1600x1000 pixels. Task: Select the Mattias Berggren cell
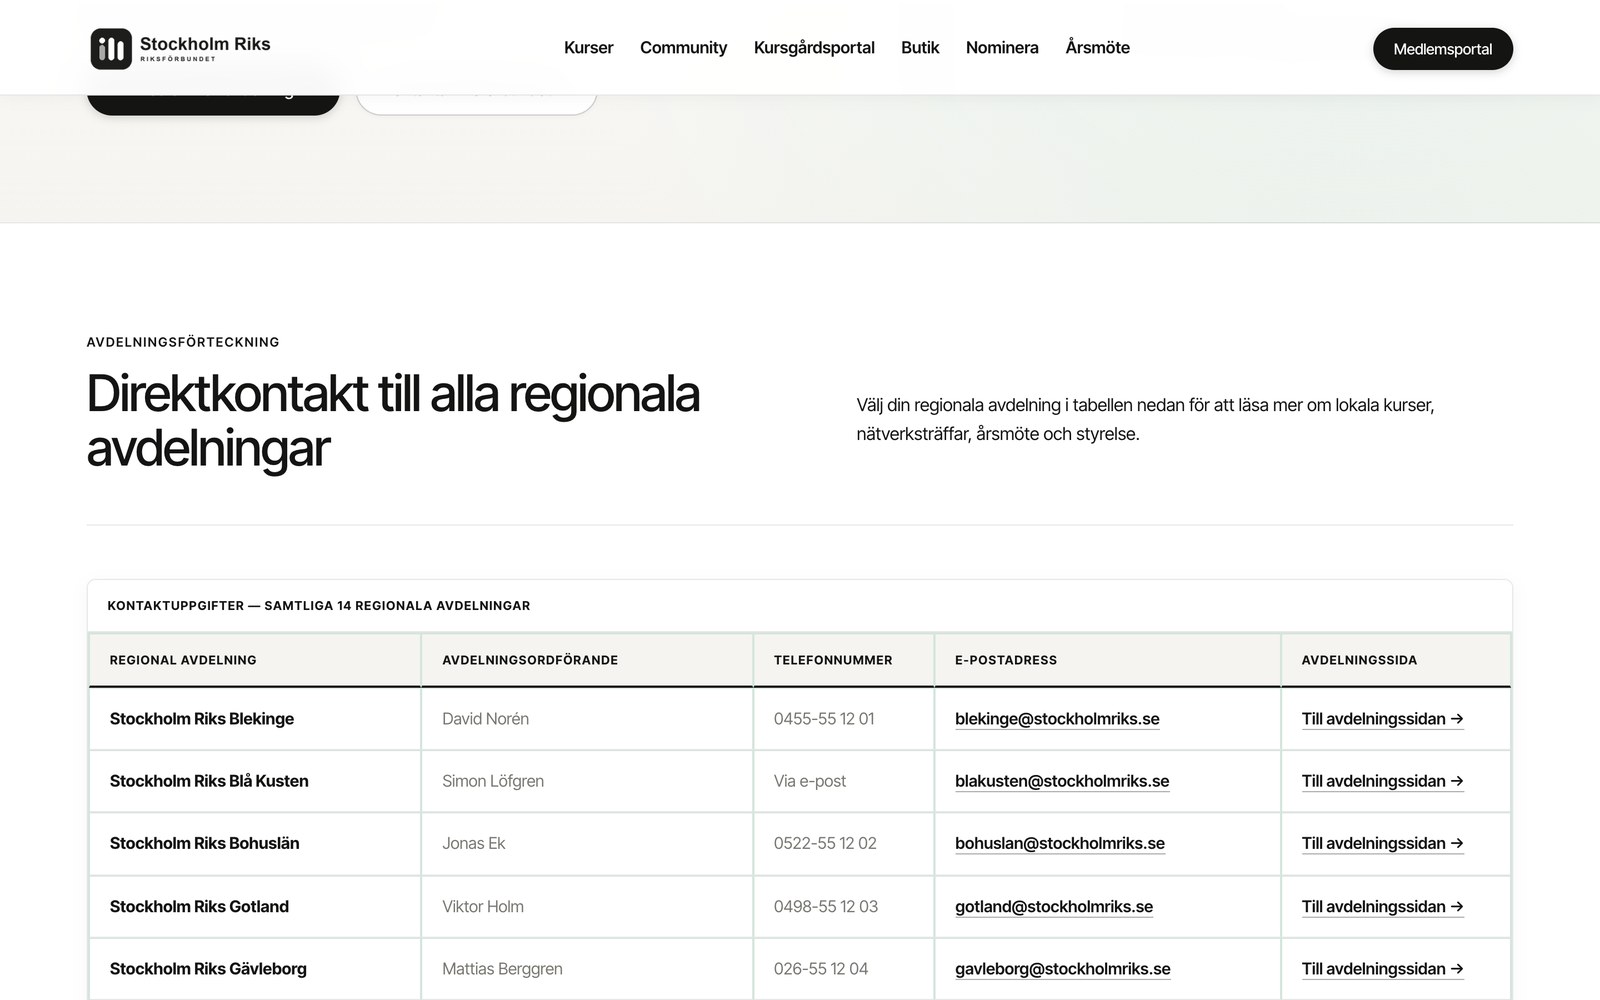point(587,969)
